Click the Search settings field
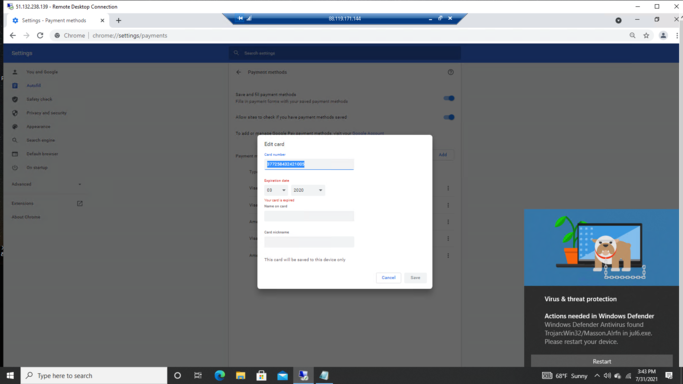Screen dimensions: 683x384 point(345,53)
